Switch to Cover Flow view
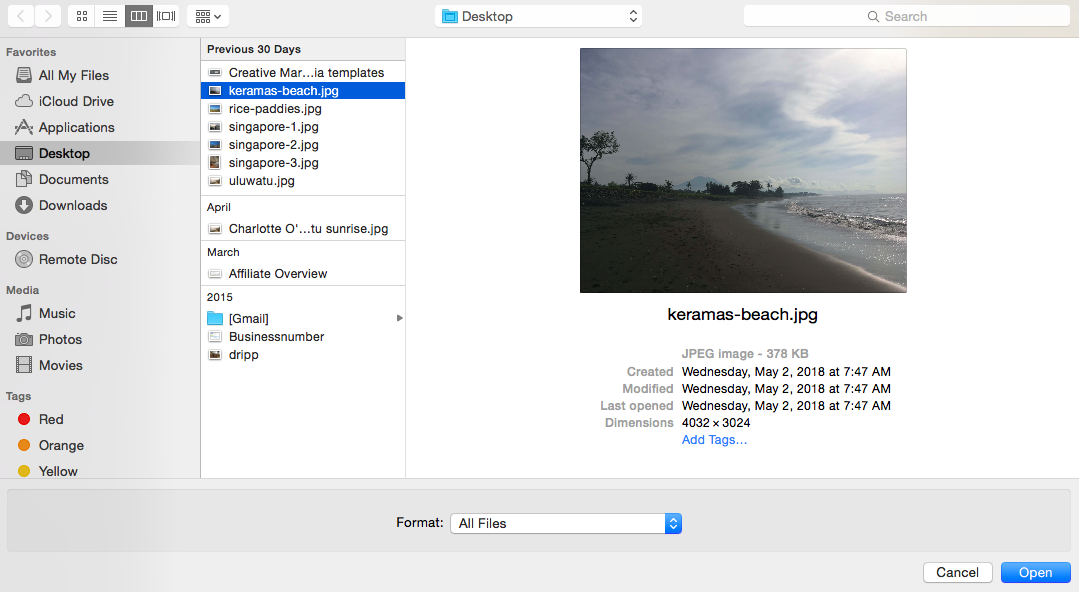Image resolution: width=1079 pixels, height=592 pixels. pos(166,16)
